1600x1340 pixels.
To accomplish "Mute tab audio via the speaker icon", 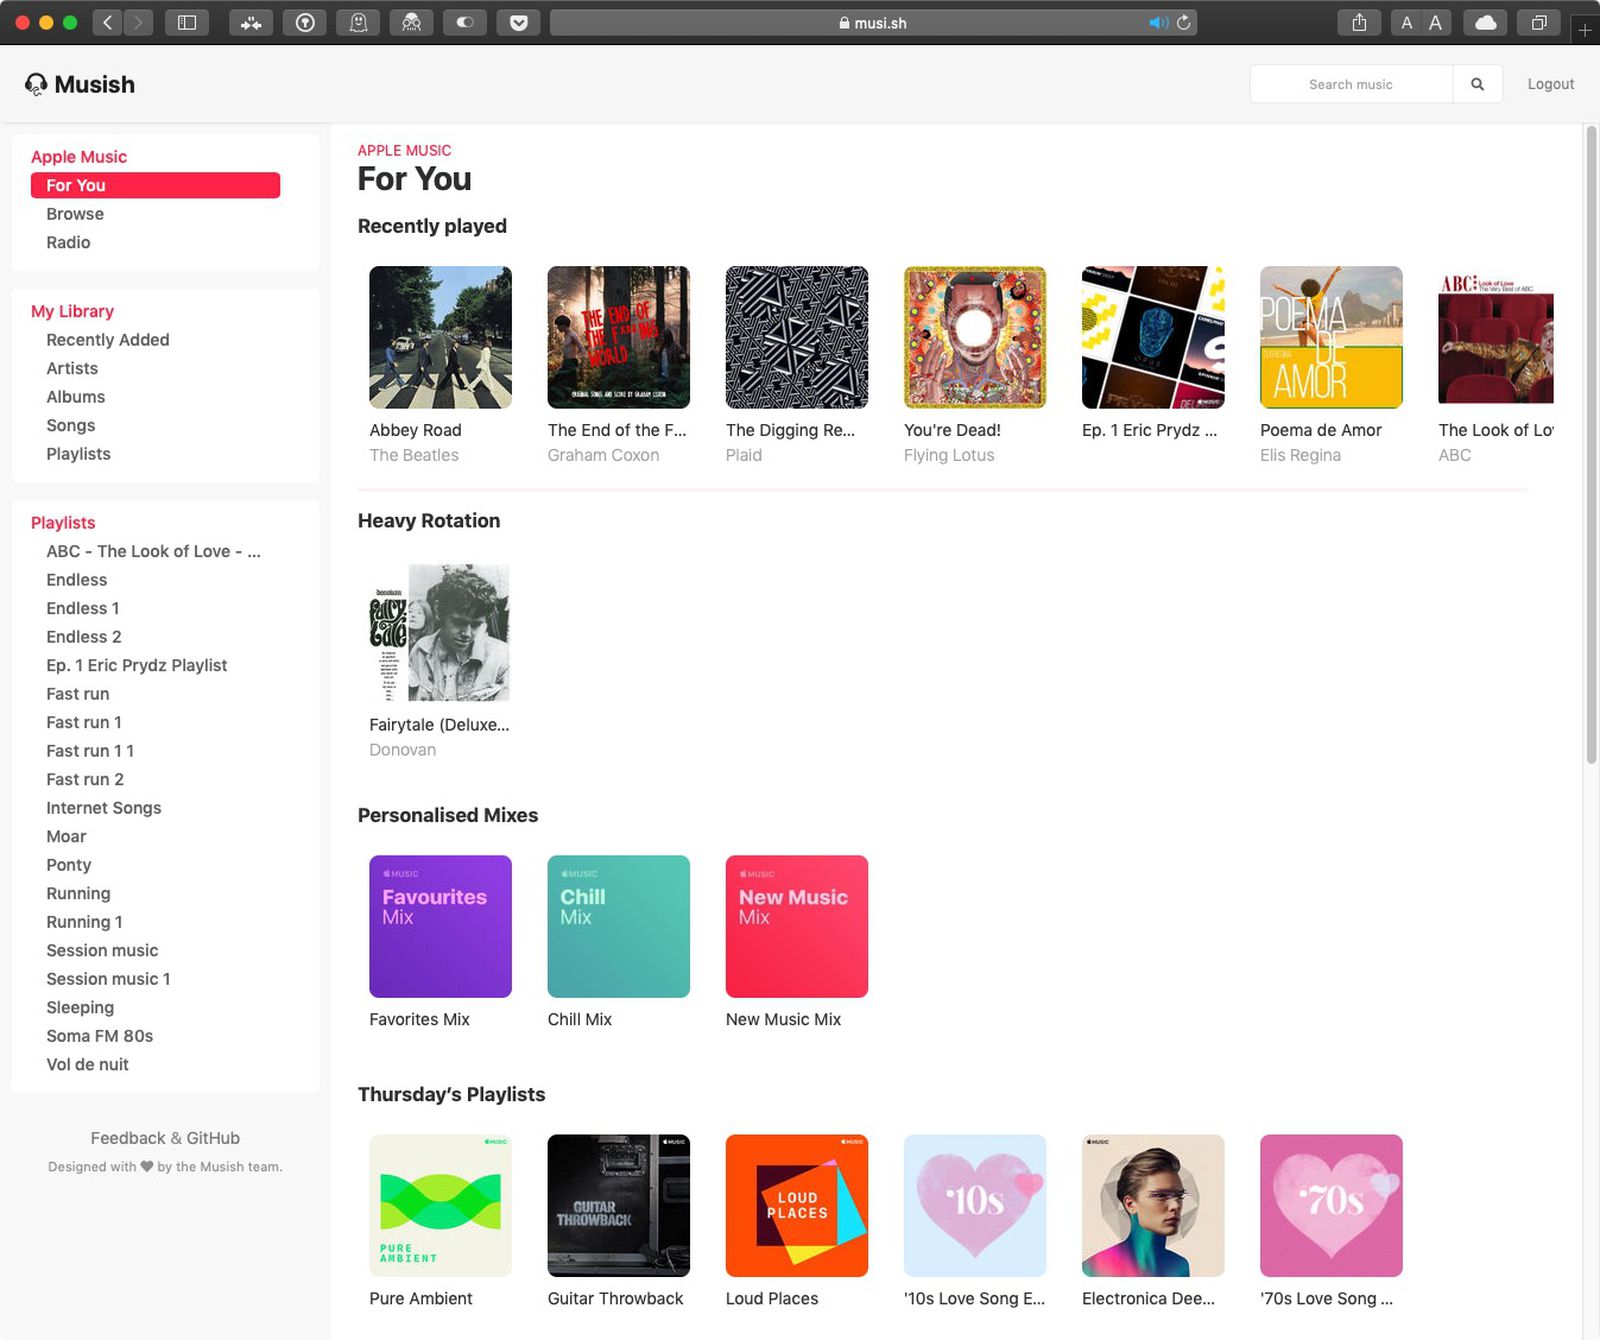I will click(x=1156, y=22).
